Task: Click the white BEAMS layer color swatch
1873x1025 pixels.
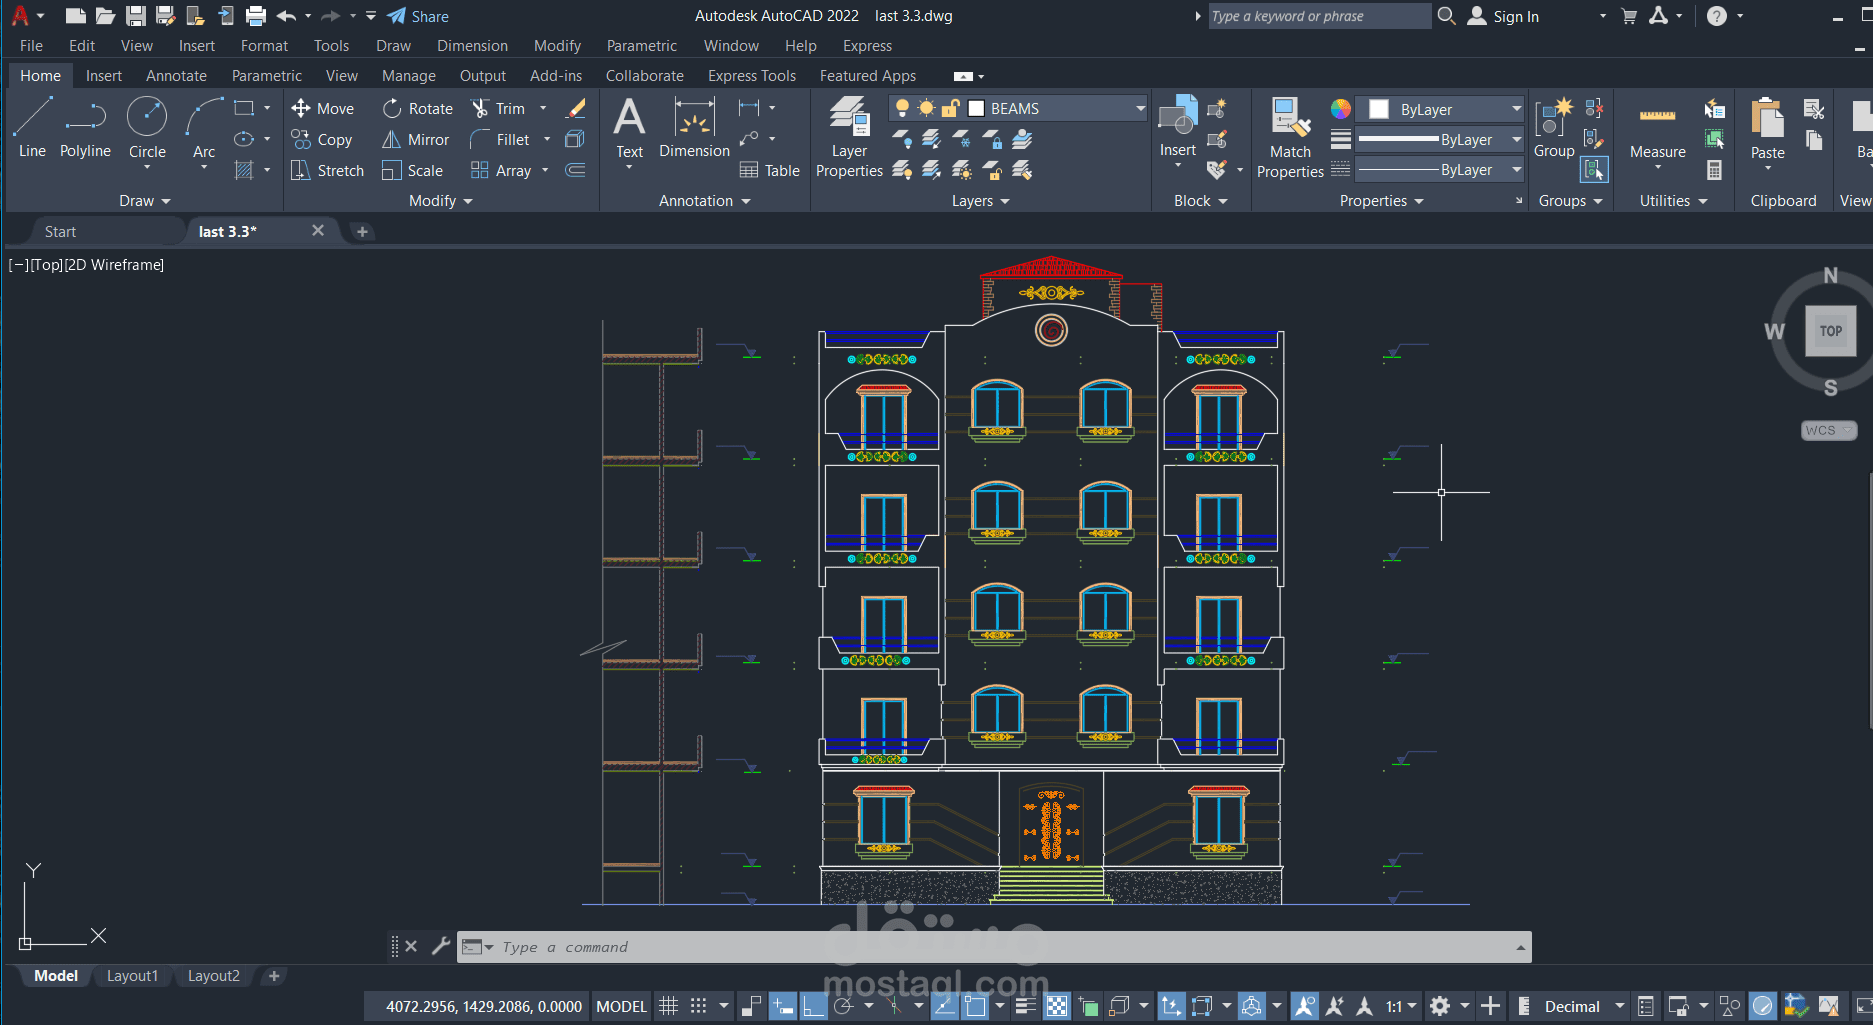Action: point(976,108)
